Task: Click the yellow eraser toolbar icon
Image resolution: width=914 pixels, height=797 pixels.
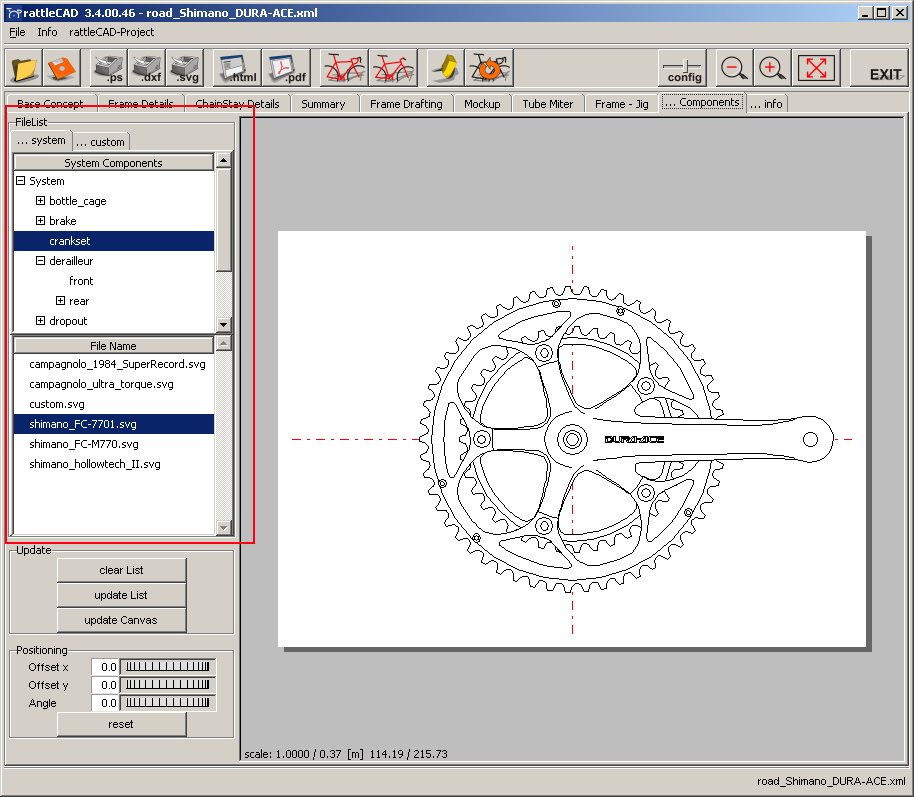Action: click(446, 68)
